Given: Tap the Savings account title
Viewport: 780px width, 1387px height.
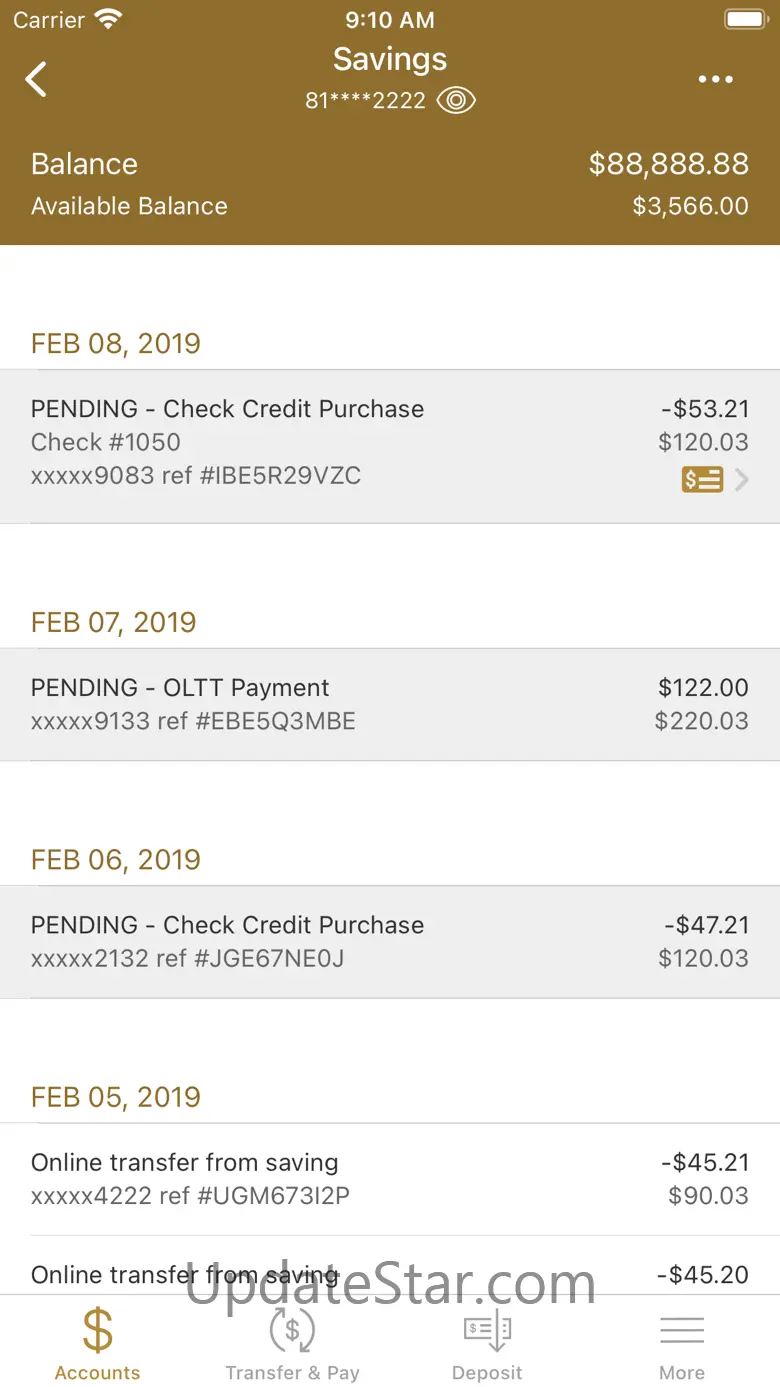Looking at the screenshot, I should (x=390, y=59).
